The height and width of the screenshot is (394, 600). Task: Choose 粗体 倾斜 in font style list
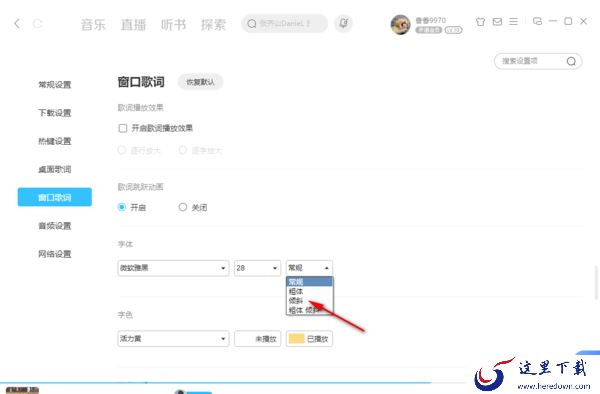pos(310,310)
